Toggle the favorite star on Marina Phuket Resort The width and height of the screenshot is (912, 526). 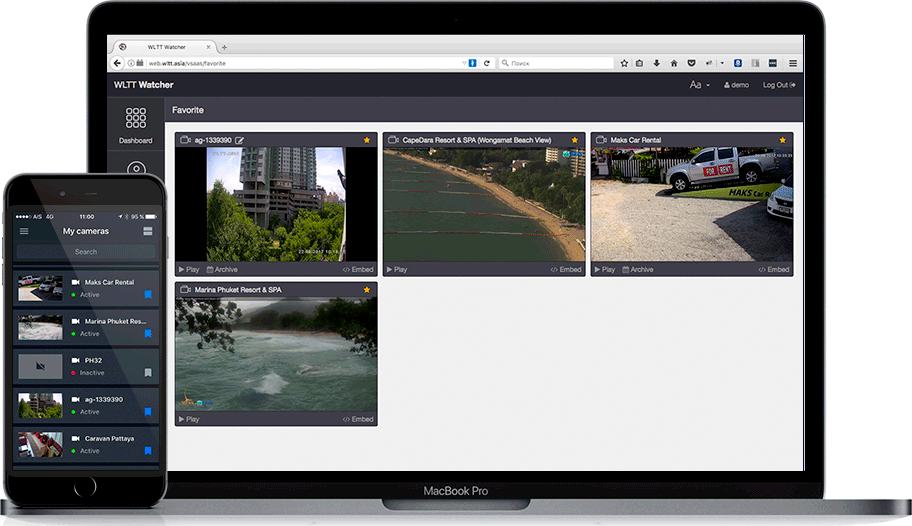(x=367, y=290)
